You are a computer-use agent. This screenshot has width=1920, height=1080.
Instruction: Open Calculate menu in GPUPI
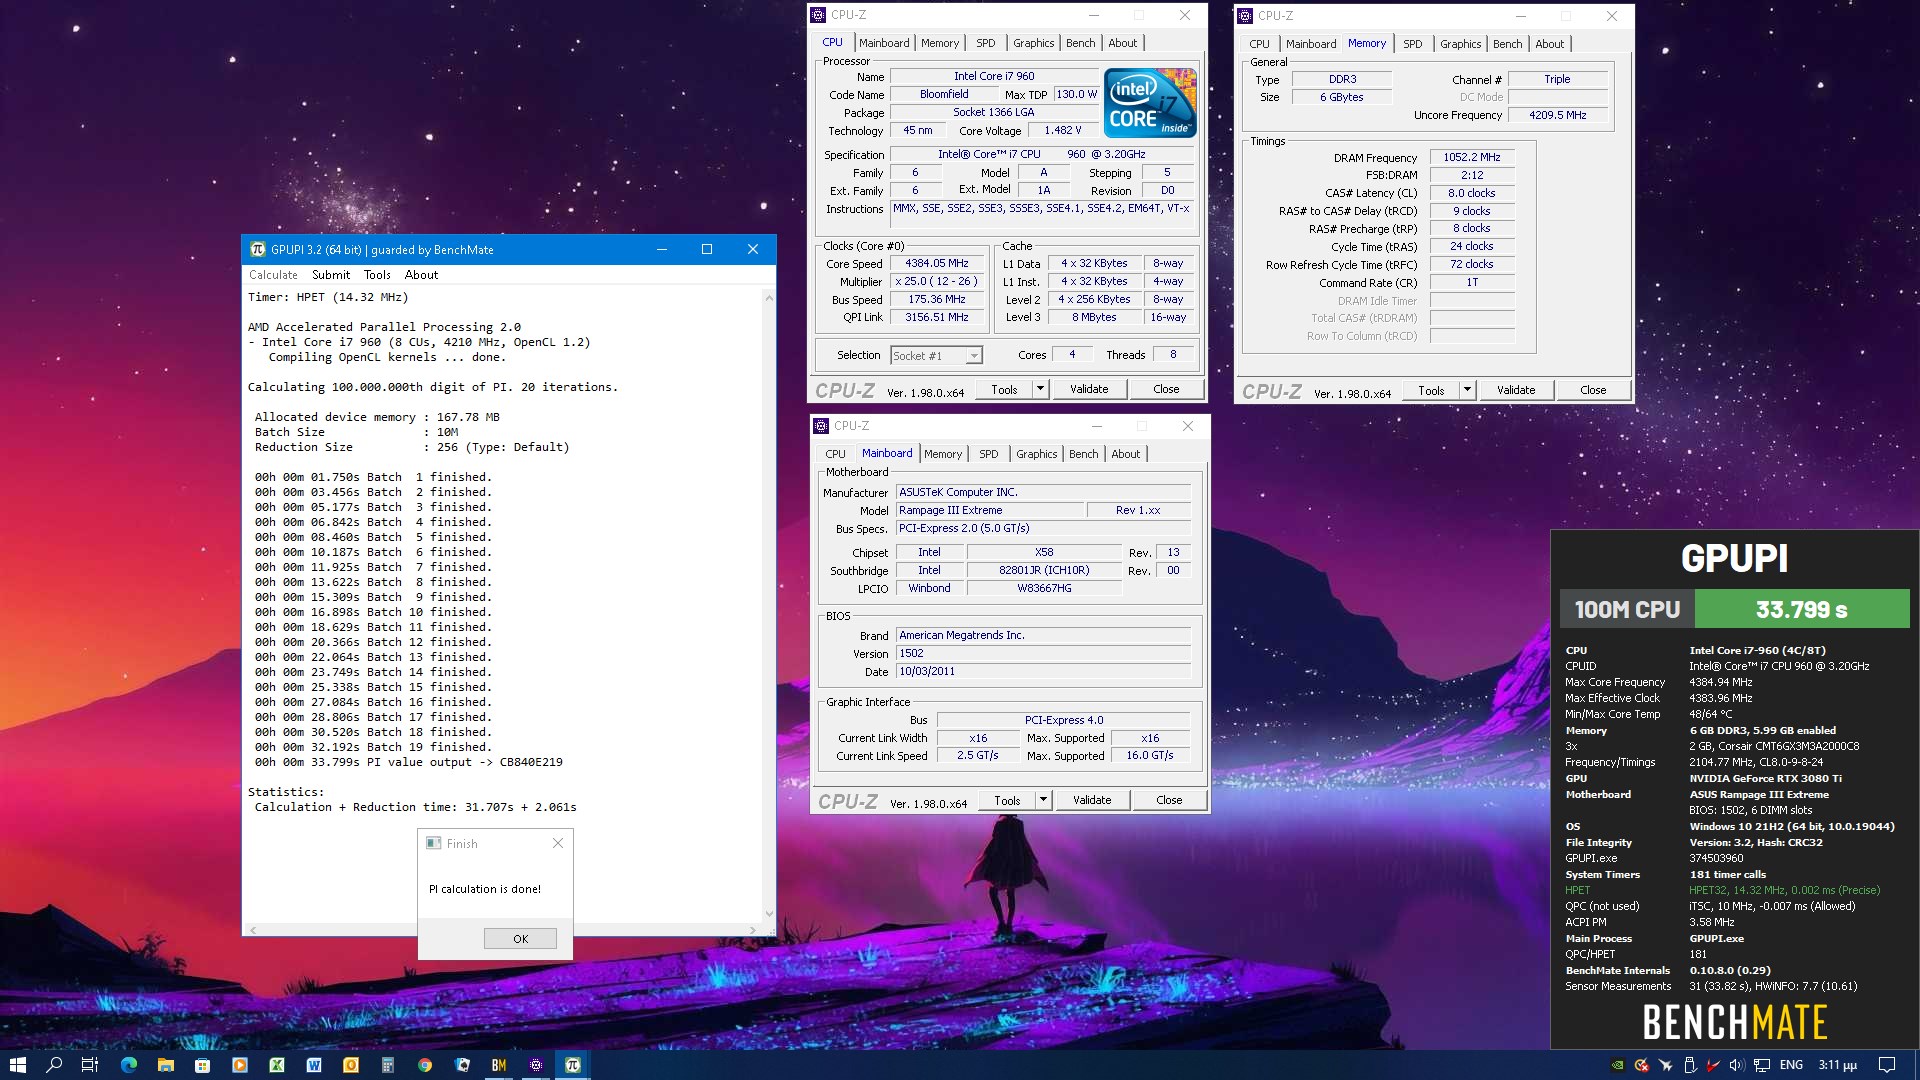click(273, 275)
